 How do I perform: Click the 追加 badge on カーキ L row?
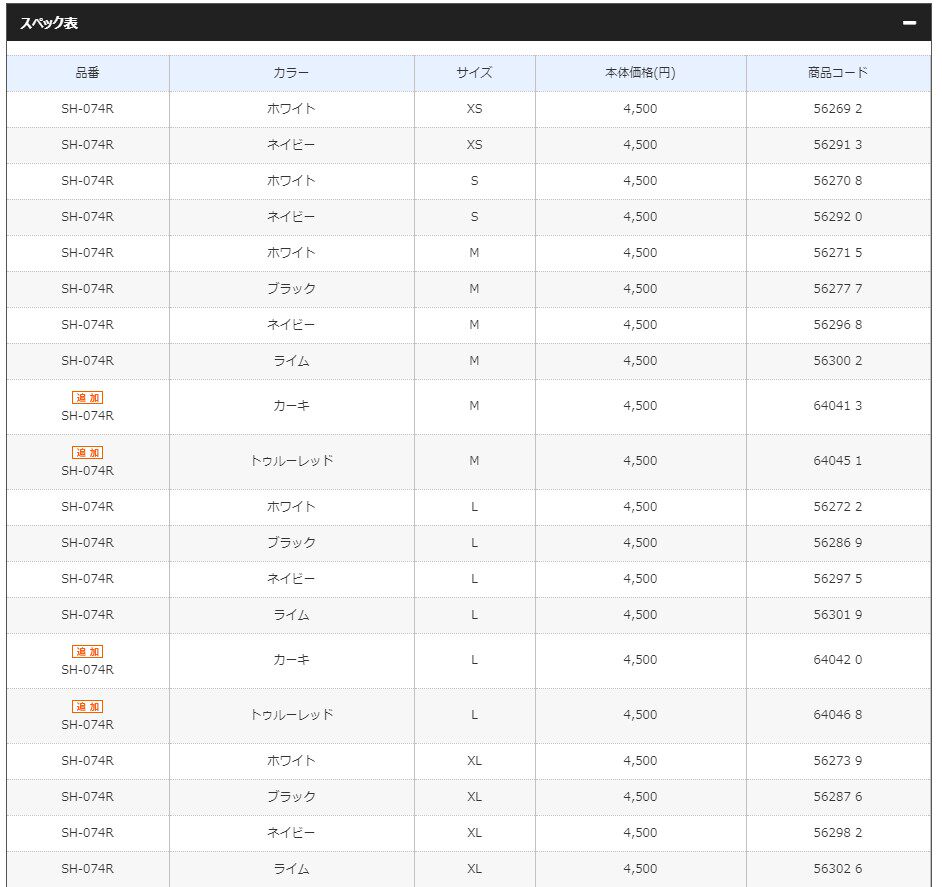(87, 652)
